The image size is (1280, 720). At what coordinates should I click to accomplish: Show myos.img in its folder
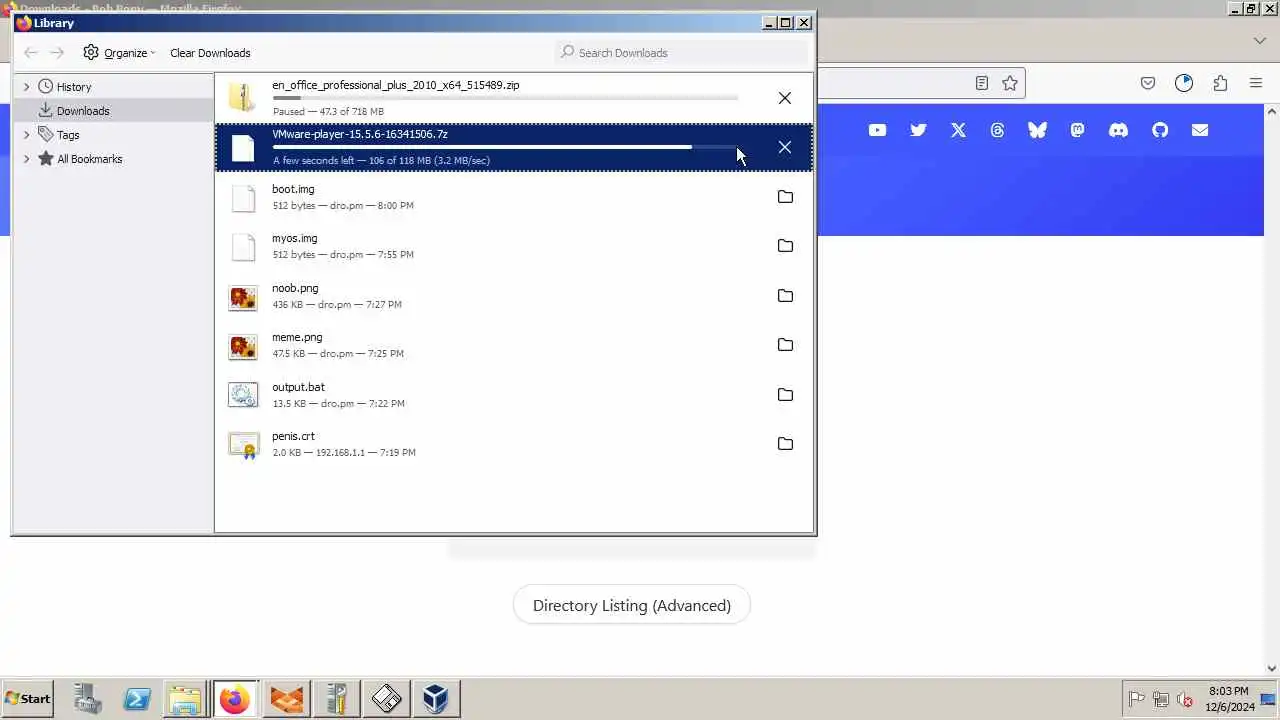(x=785, y=246)
